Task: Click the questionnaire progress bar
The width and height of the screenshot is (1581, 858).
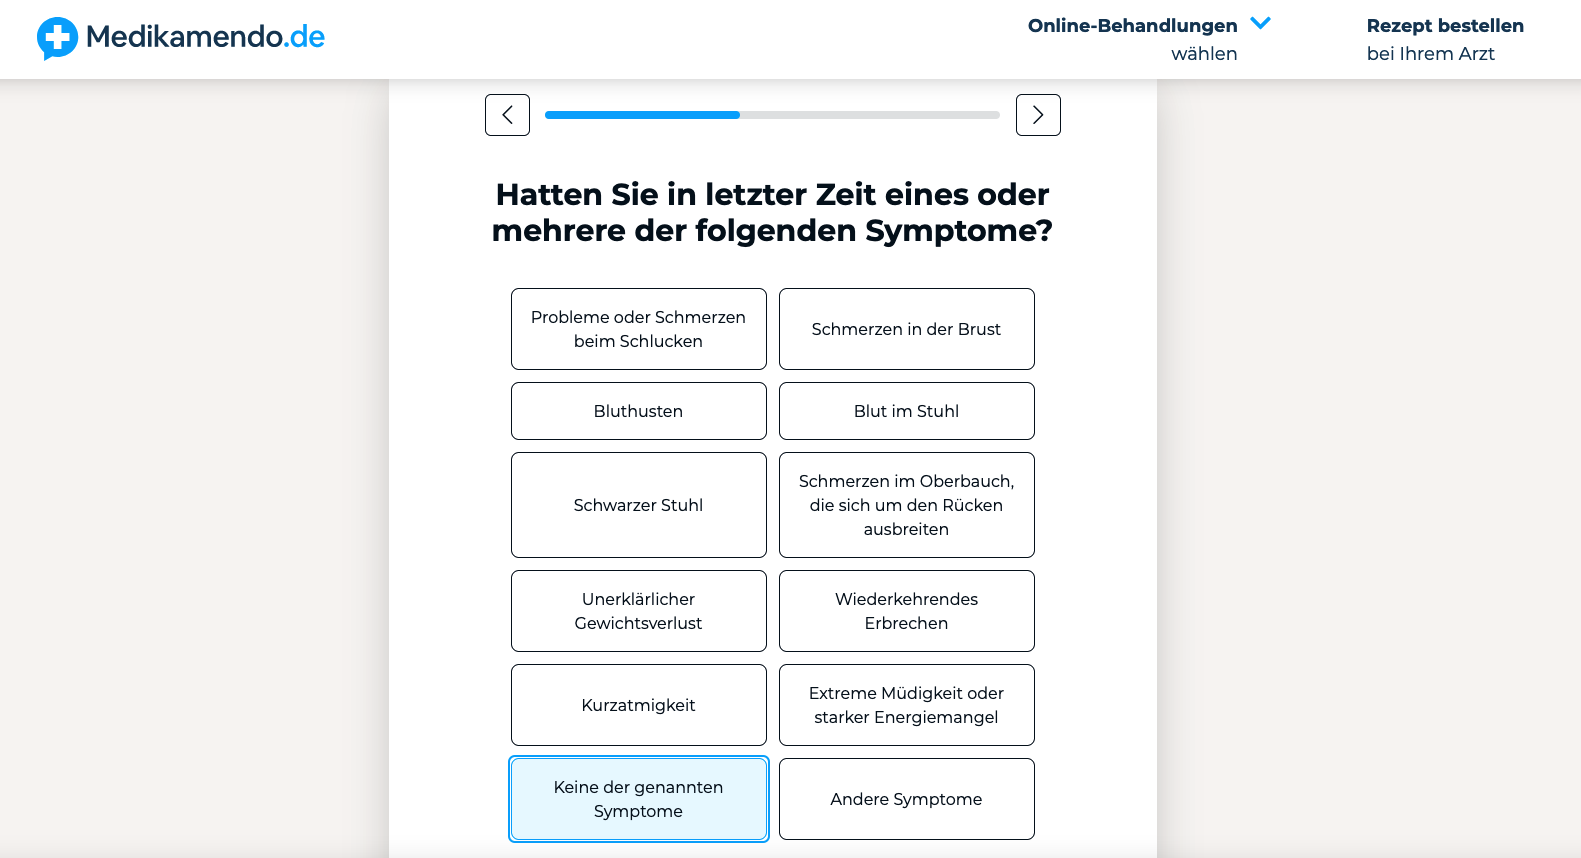Action: (x=771, y=115)
